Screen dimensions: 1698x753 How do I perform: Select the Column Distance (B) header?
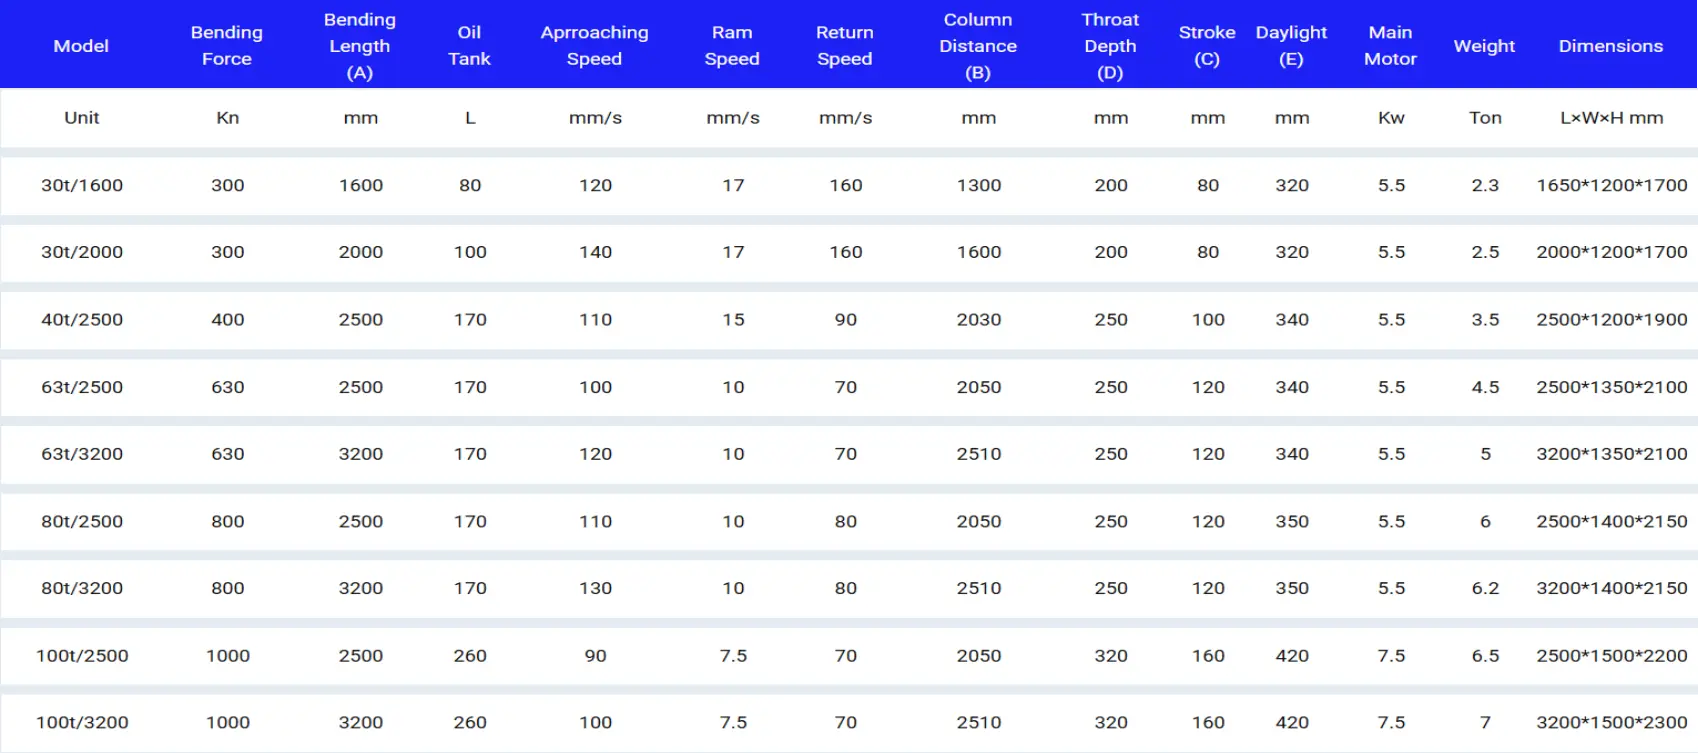pyautogui.click(x=978, y=46)
